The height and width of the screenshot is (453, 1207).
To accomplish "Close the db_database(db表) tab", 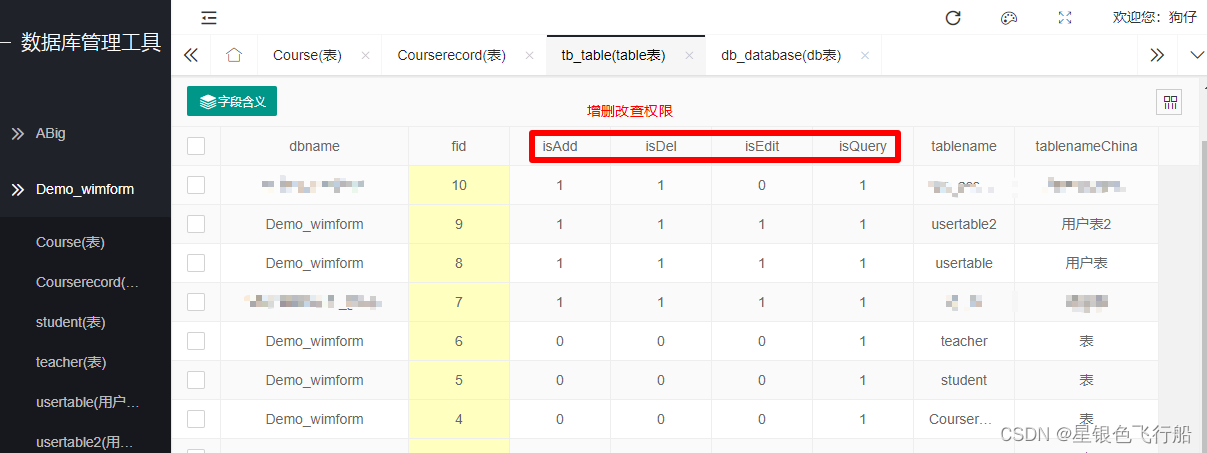I will click(865, 56).
